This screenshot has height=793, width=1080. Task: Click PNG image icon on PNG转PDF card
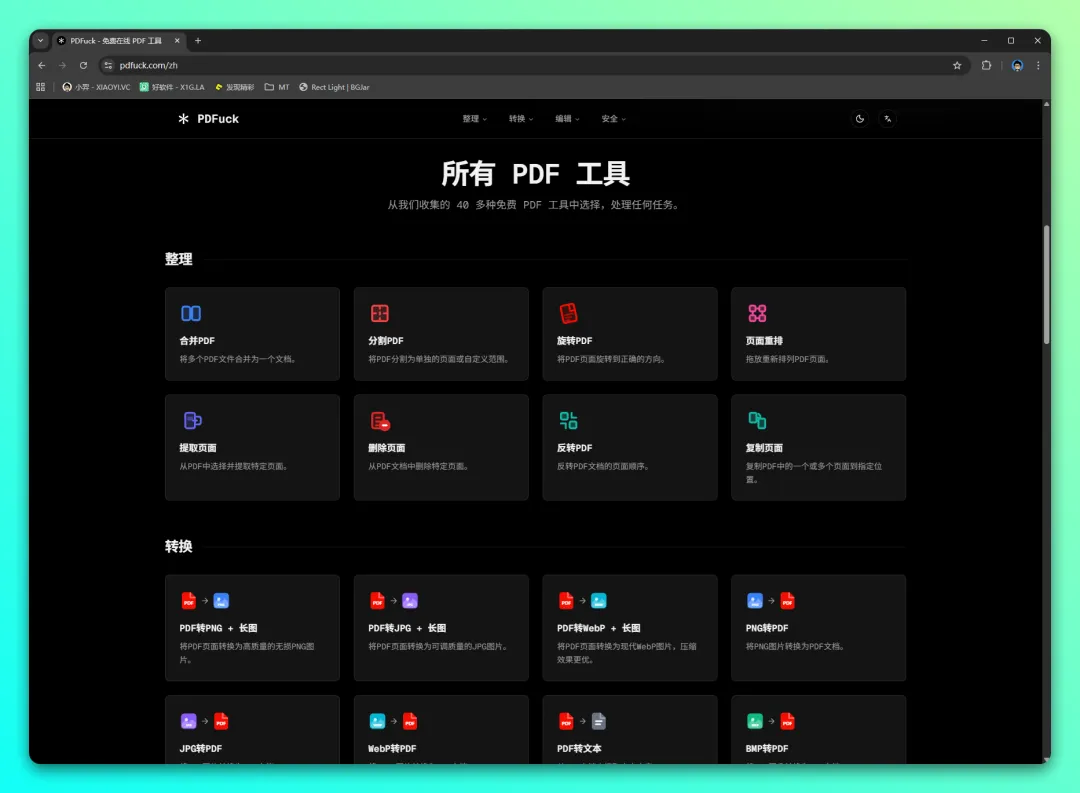pyautogui.click(x=755, y=601)
